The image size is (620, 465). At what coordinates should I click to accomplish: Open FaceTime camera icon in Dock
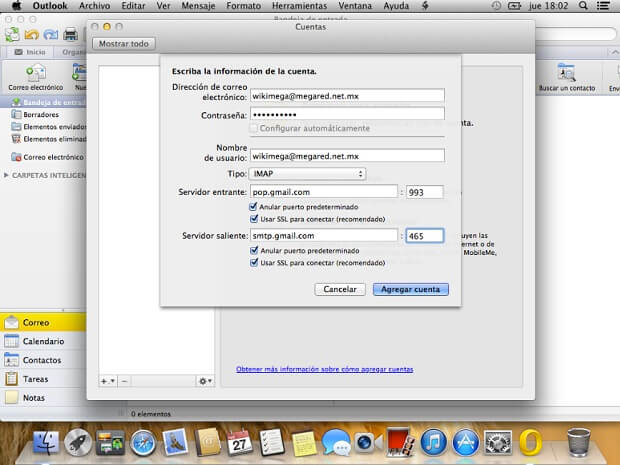(368, 442)
